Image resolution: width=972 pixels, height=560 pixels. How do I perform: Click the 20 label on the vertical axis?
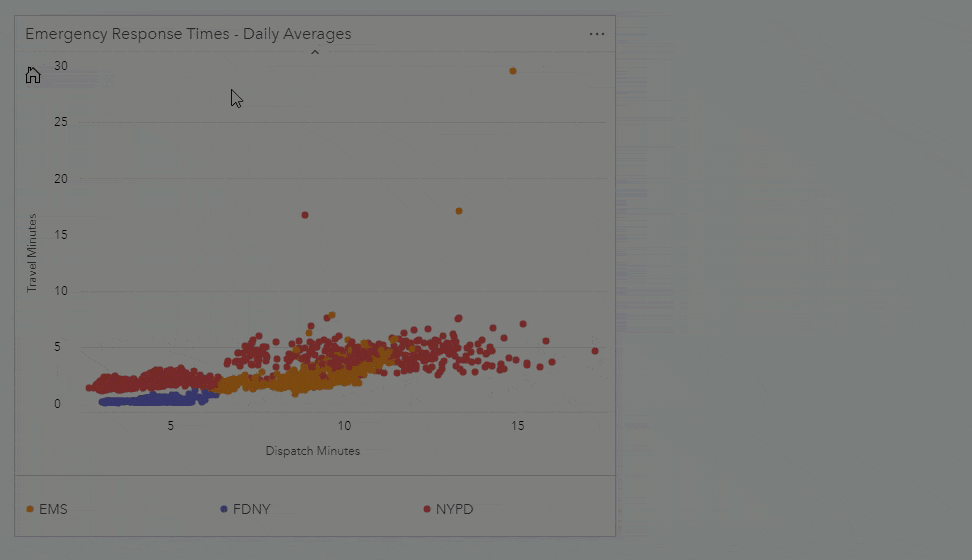click(x=62, y=179)
